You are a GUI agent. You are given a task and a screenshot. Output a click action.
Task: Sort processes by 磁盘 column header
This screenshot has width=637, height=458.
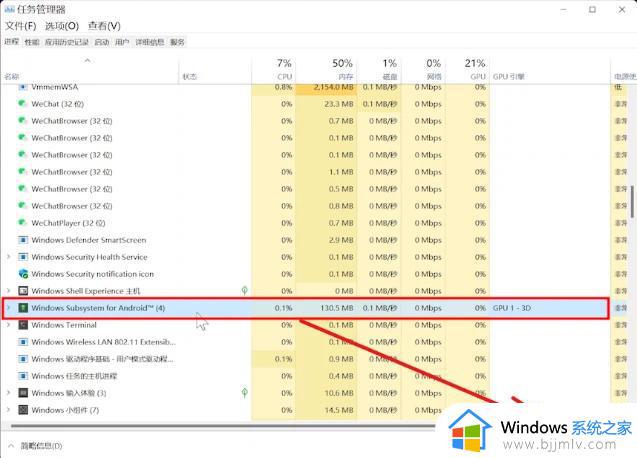click(x=379, y=70)
